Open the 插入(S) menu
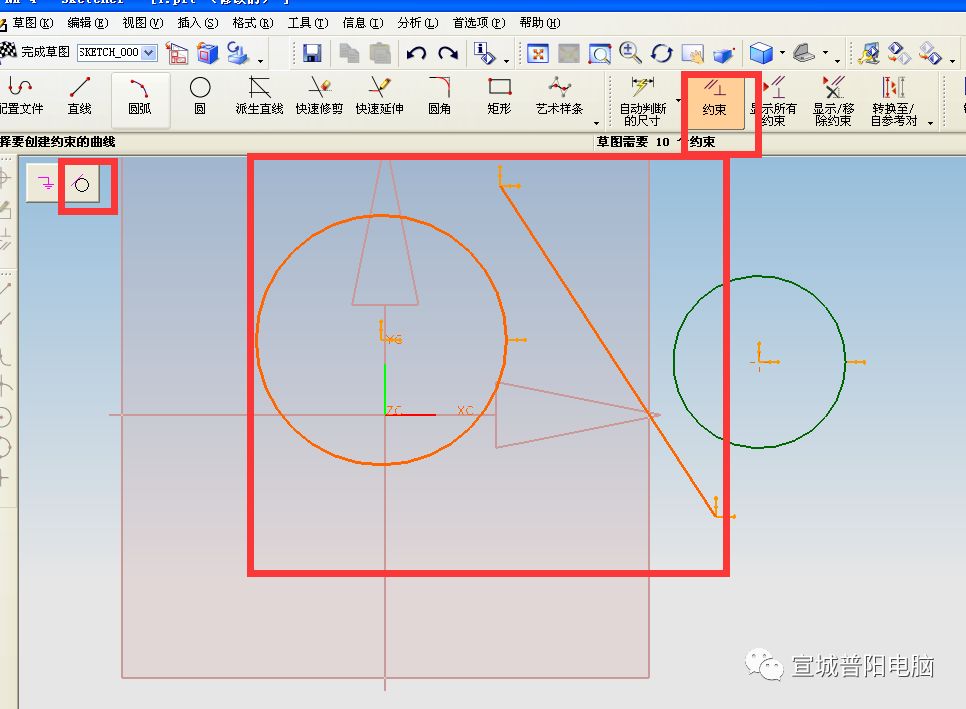 click(x=198, y=23)
